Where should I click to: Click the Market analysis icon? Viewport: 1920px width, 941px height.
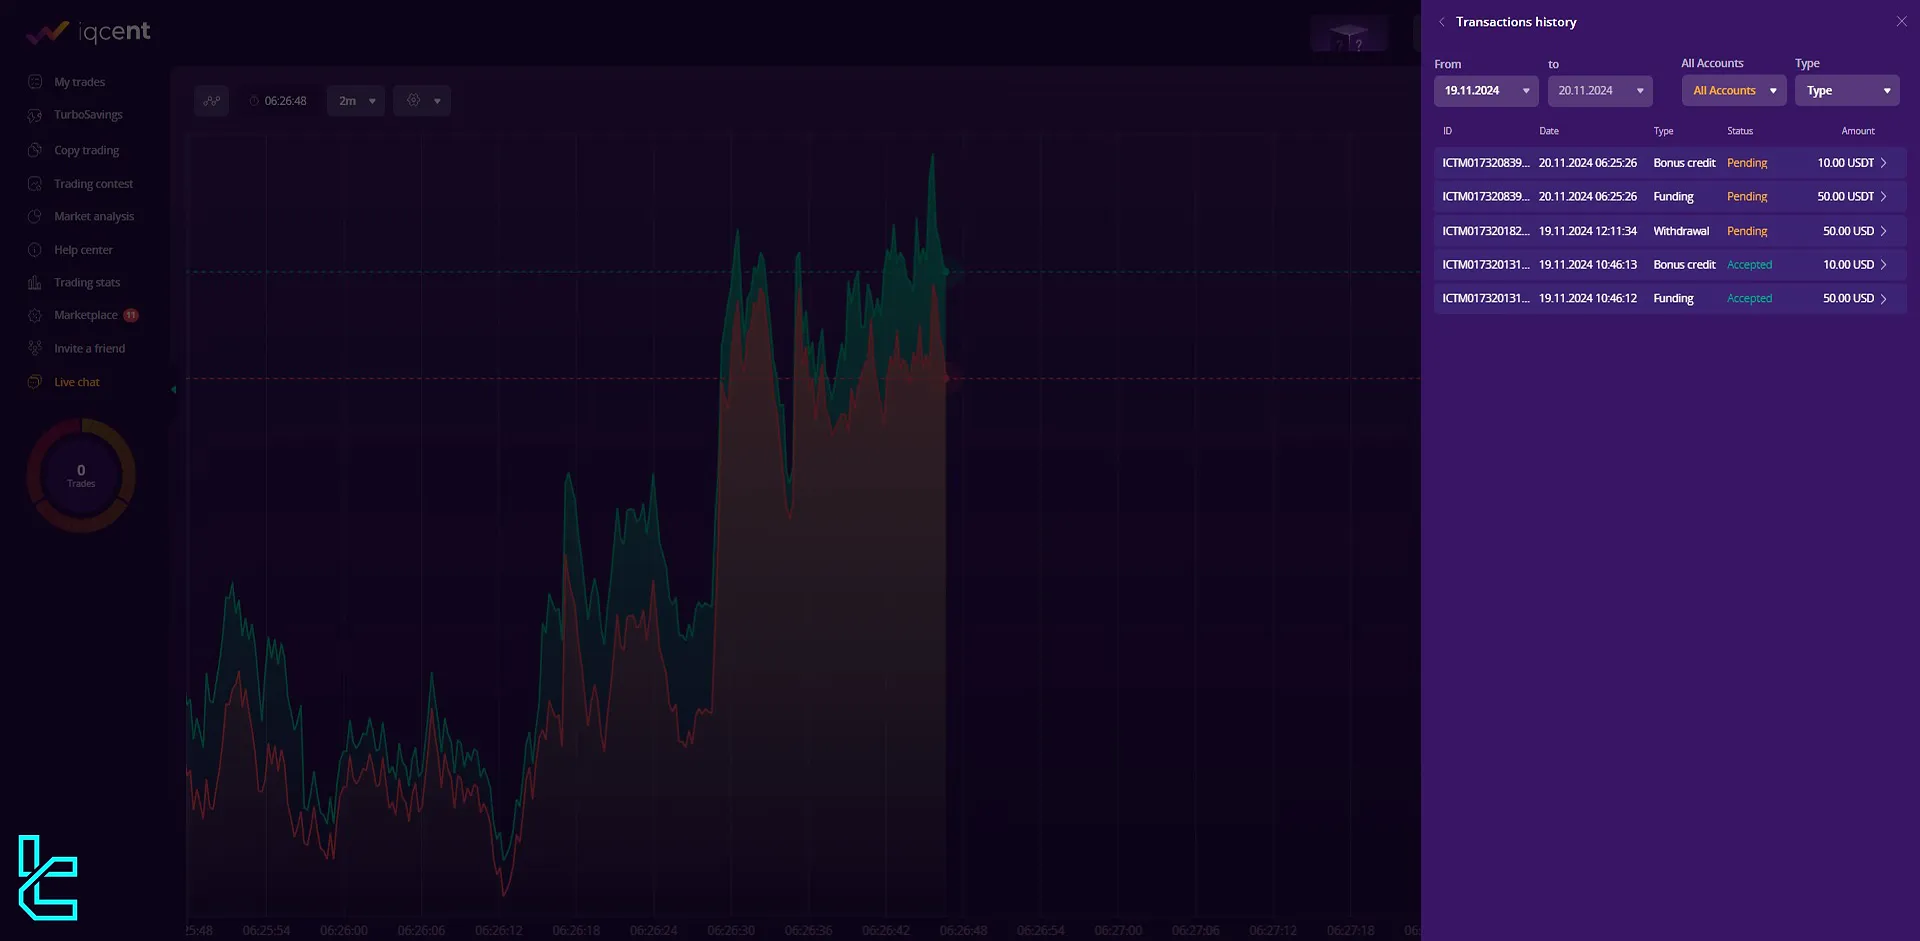(35, 216)
